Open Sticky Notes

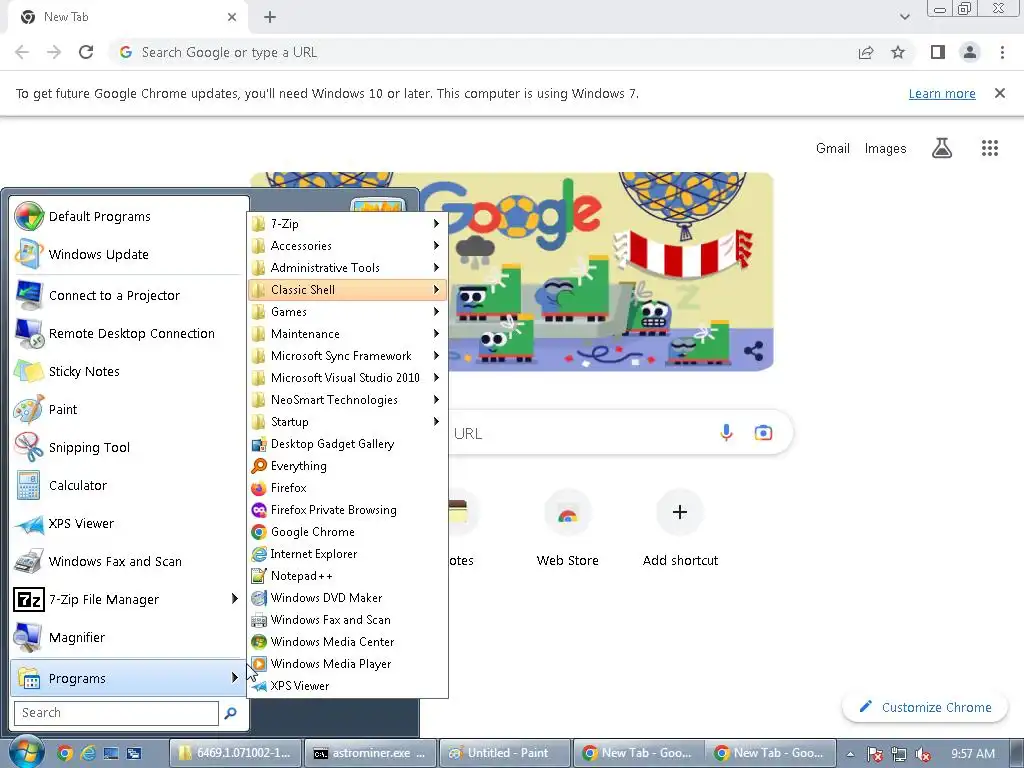tap(129, 371)
